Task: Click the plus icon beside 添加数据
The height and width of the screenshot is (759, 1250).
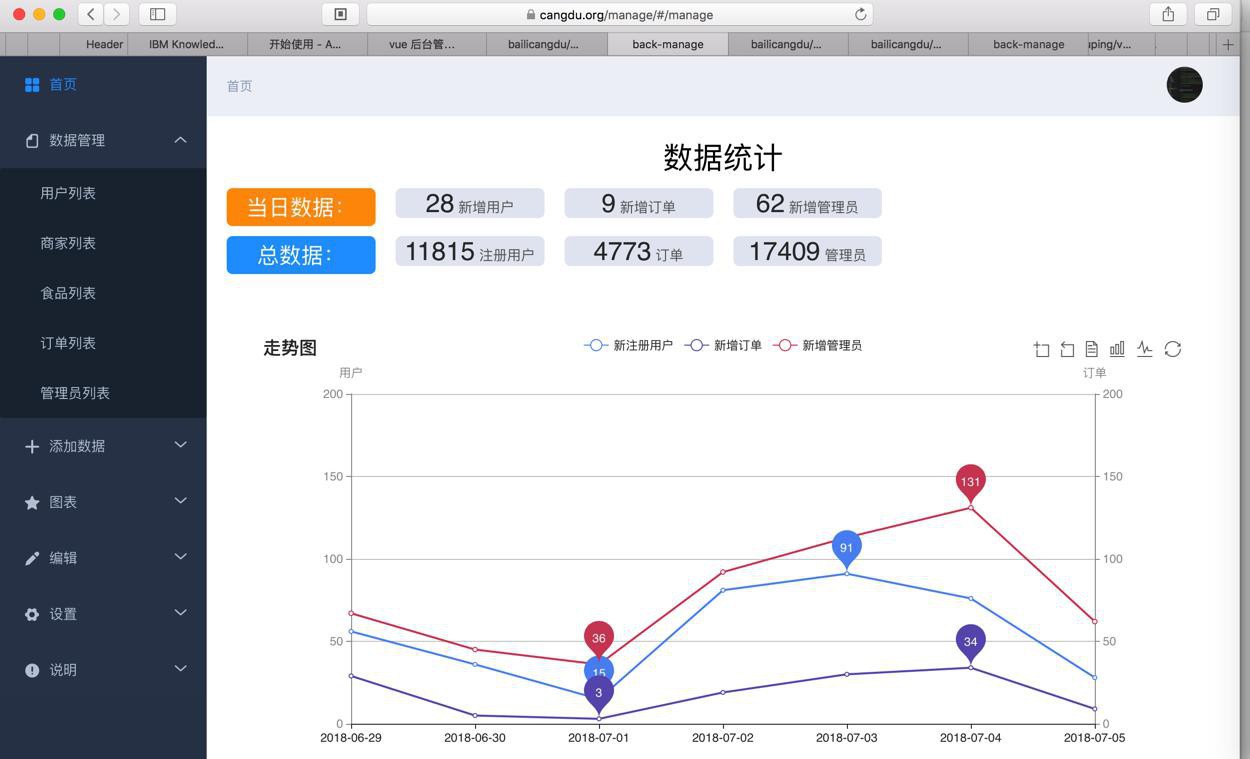Action: tap(32, 446)
